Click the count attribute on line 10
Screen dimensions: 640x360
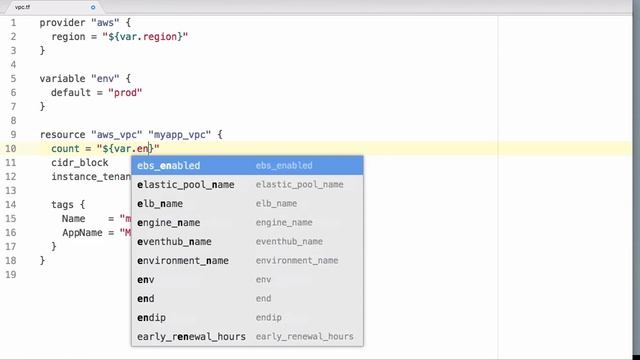65,149
